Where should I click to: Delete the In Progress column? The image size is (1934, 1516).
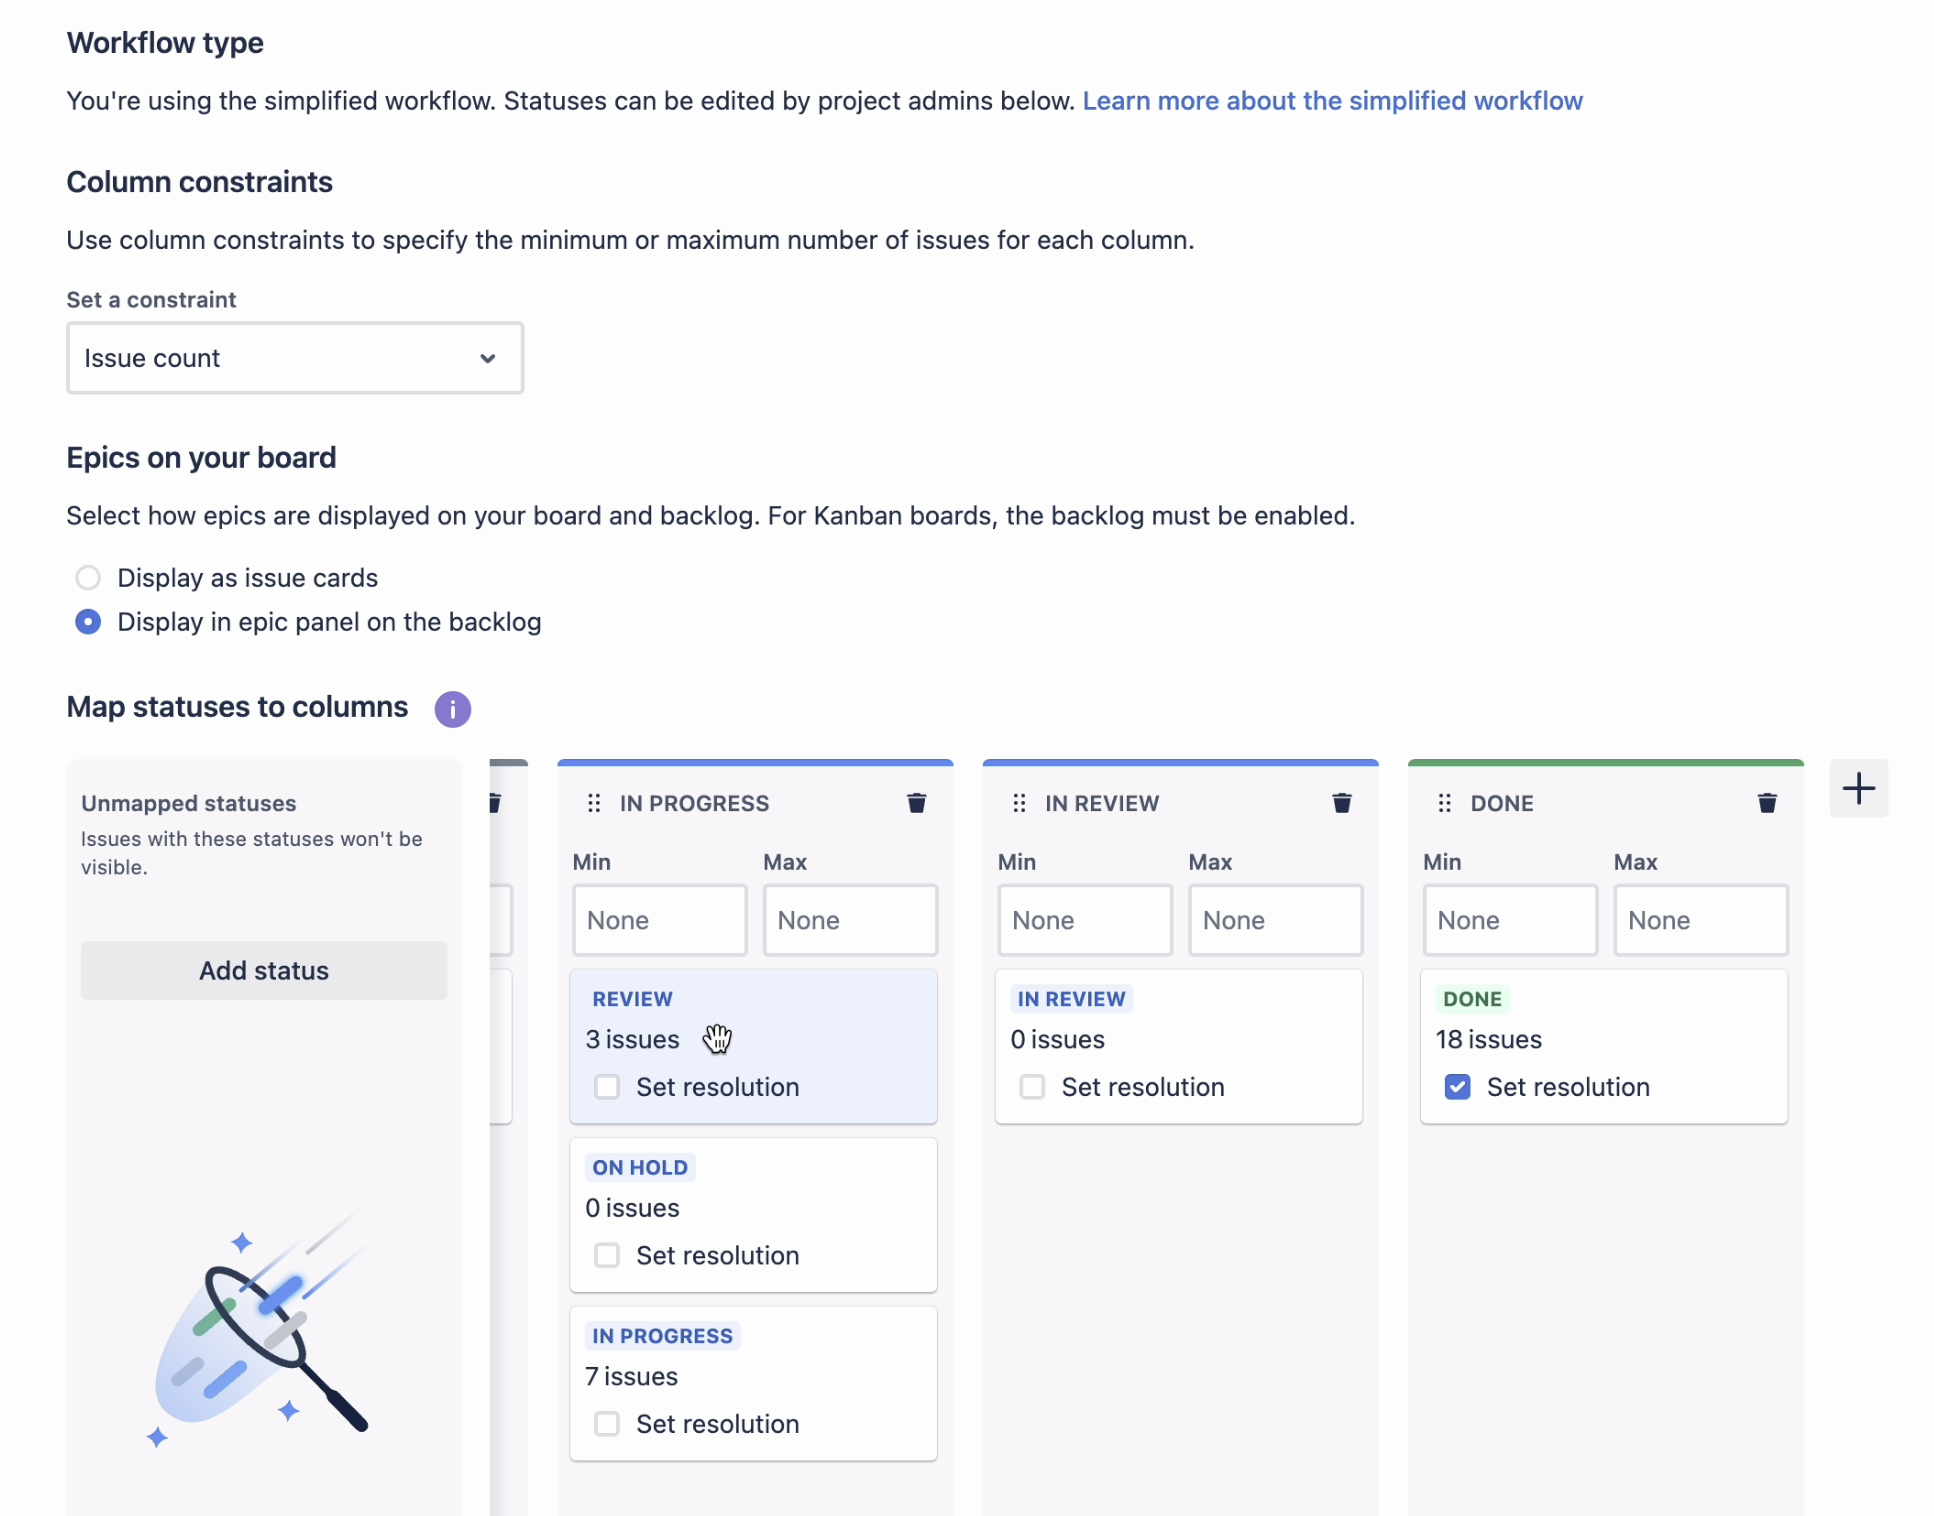click(916, 803)
